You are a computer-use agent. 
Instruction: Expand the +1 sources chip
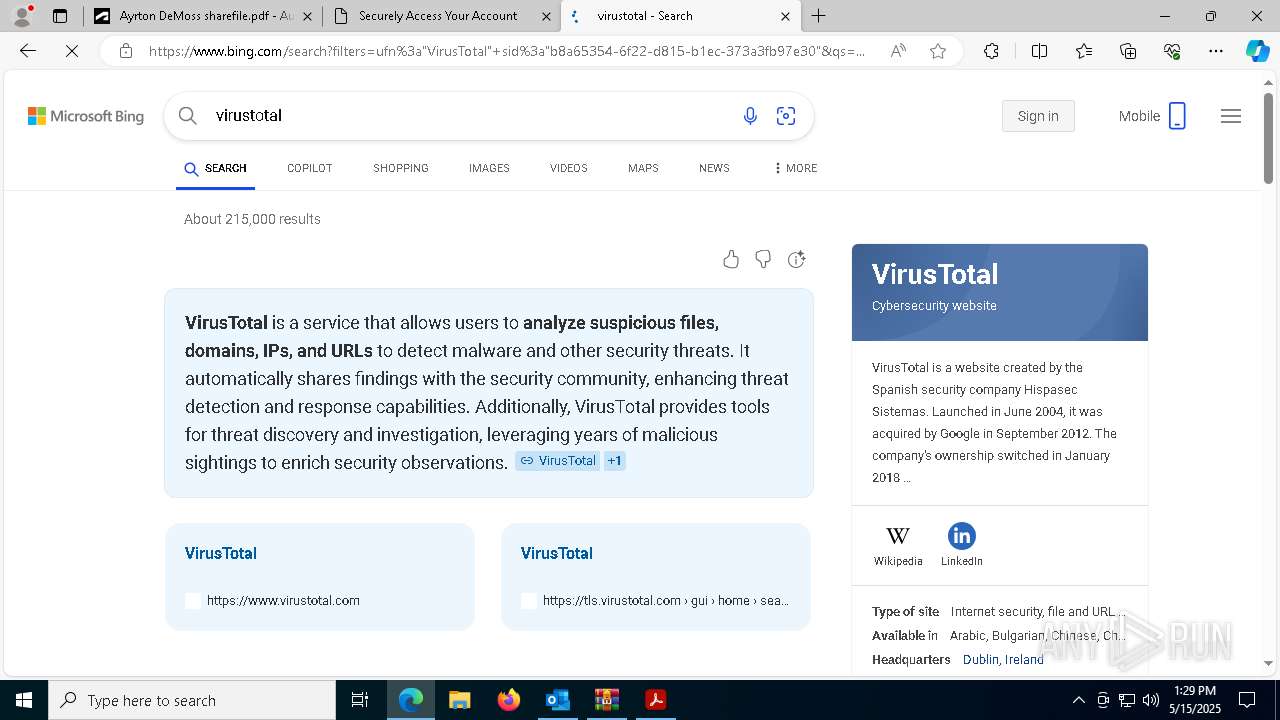615,461
